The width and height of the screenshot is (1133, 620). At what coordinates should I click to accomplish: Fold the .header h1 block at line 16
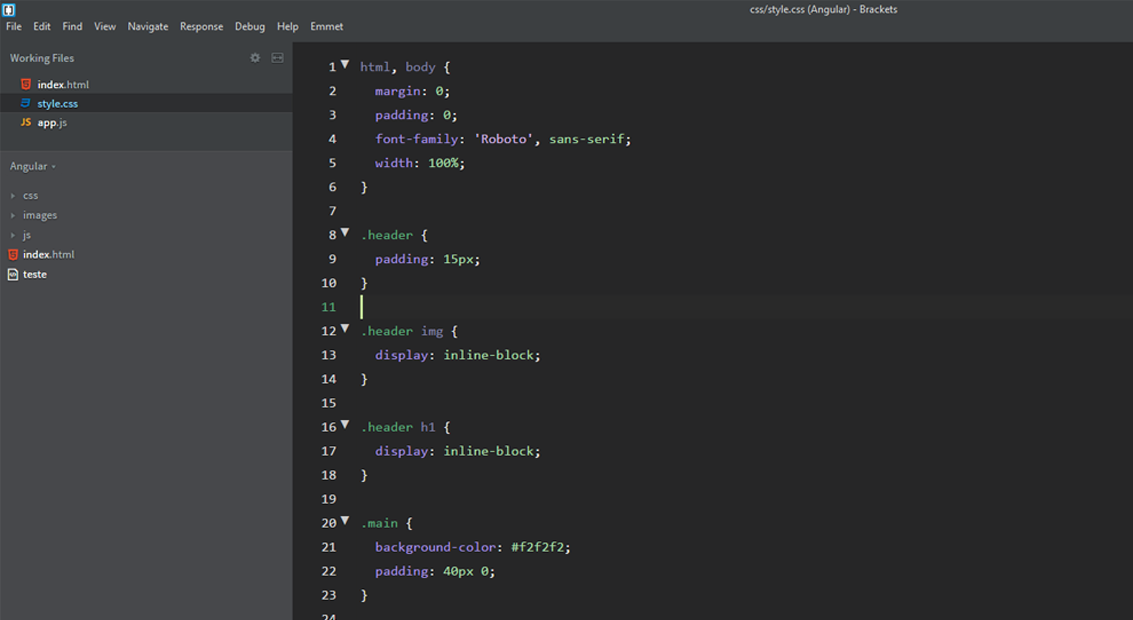click(x=345, y=424)
